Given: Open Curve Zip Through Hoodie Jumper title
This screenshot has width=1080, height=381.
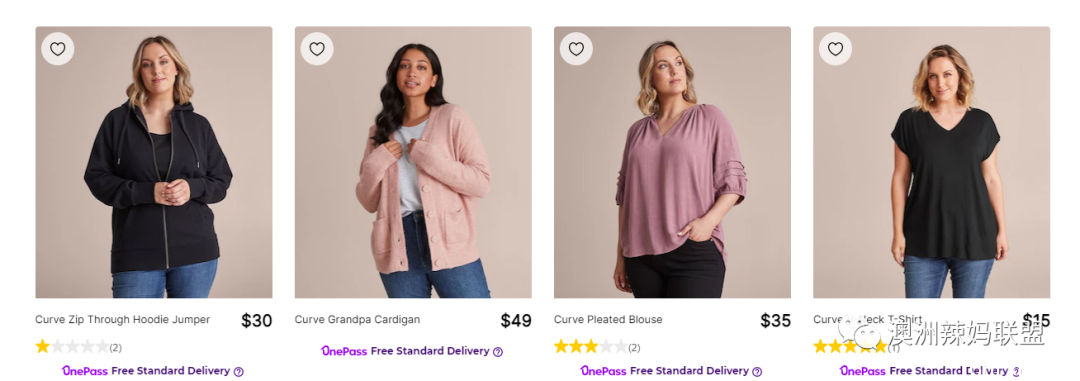Looking at the screenshot, I should coord(123,320).
